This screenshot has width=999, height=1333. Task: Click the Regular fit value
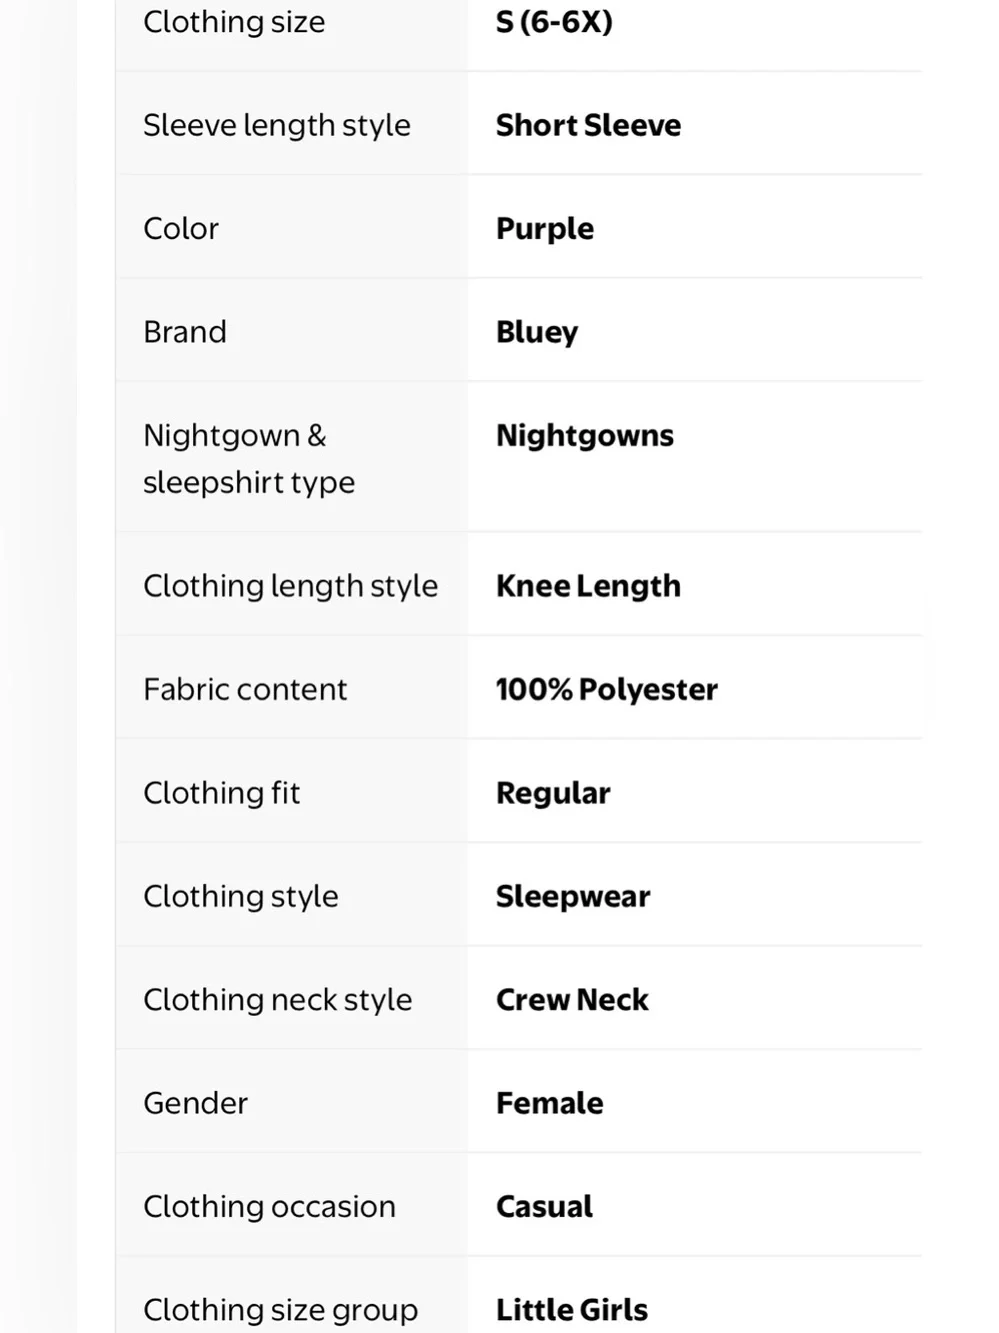[553, 793]
